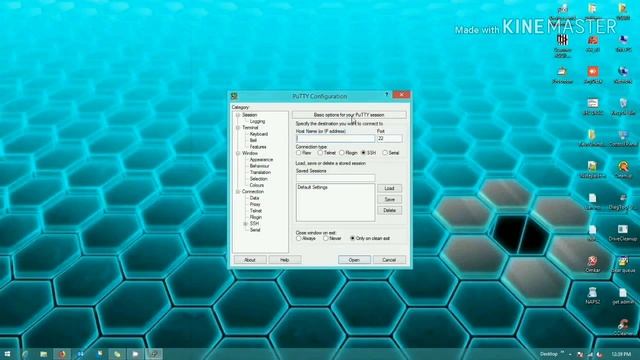The width and height of the screenshot is (640, 360).
Task: Select the 'clear queue' desktop icon
Action: pos(622,264)
